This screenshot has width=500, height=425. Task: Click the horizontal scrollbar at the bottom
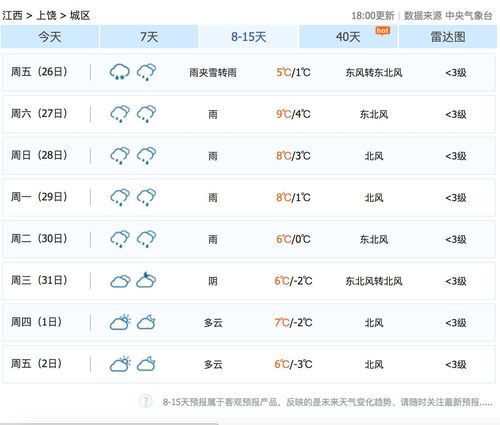pos(109,423)
